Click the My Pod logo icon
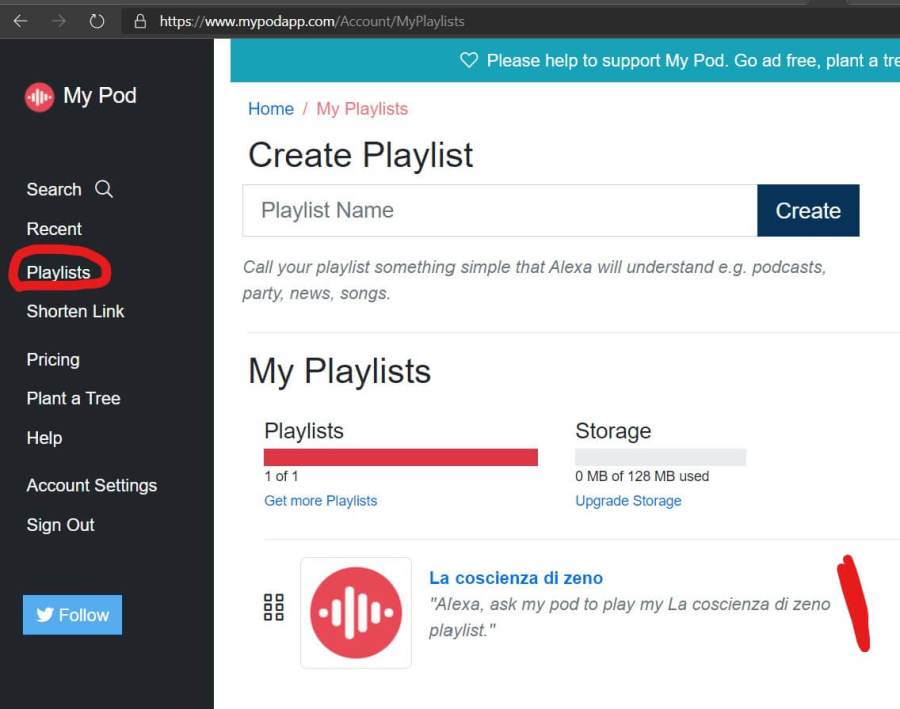The height and width of the screenshot is (709, 900). pyautogui.click(x=39, y=97)
